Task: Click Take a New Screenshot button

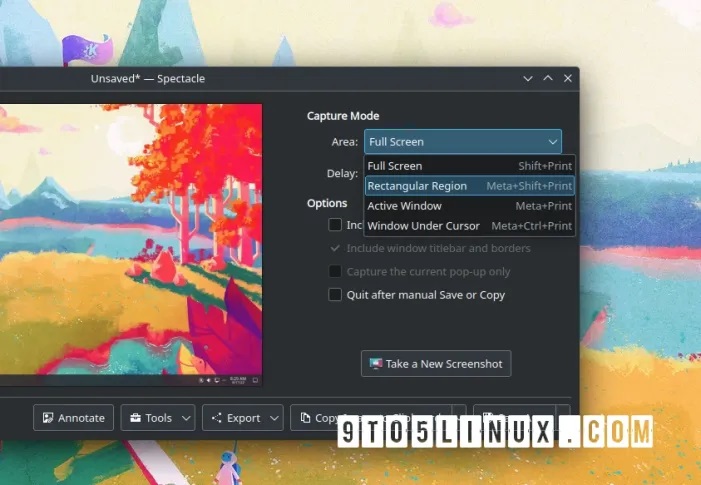Action: point(436,364)
